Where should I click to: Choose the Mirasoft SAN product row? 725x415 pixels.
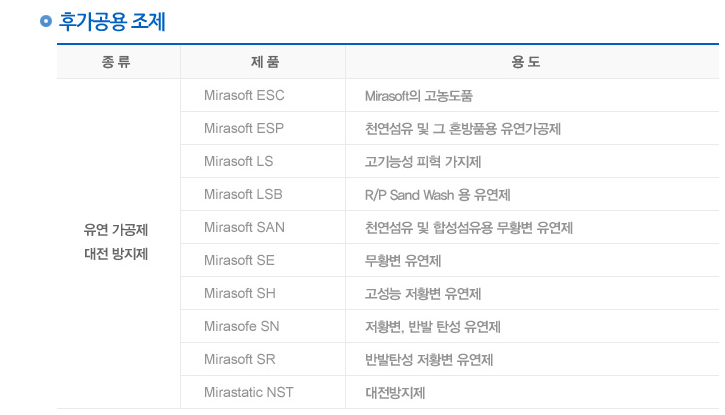coord(244,227)
